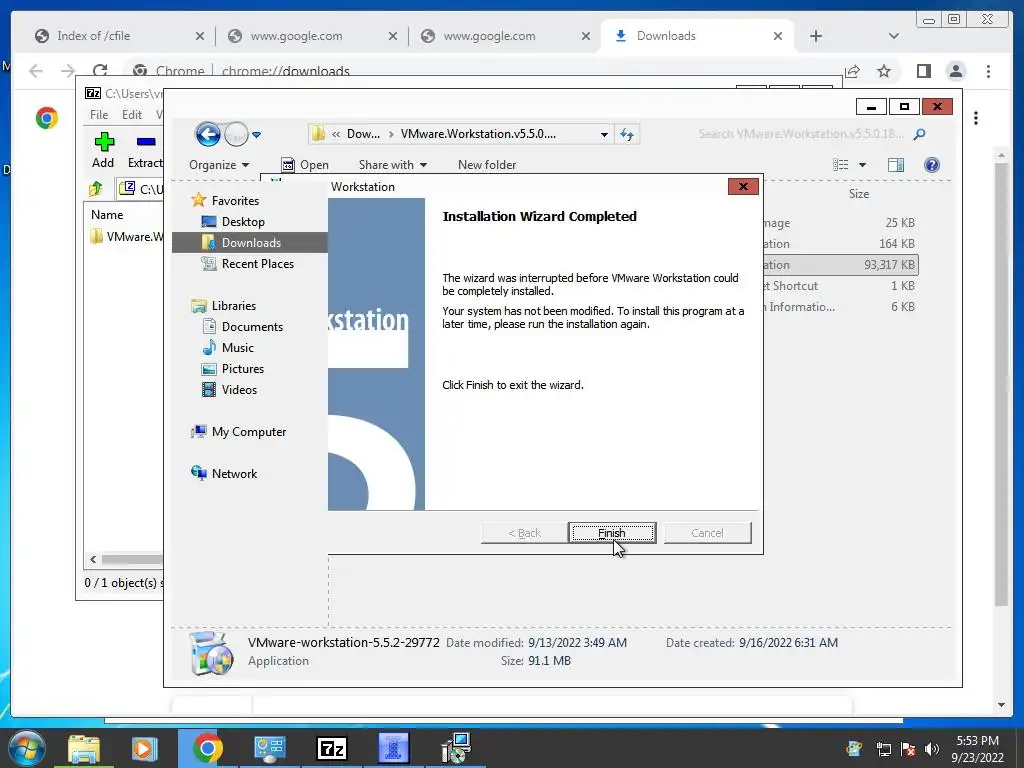
Task: Click the 7-Zip Name column header
Action: 107,215
